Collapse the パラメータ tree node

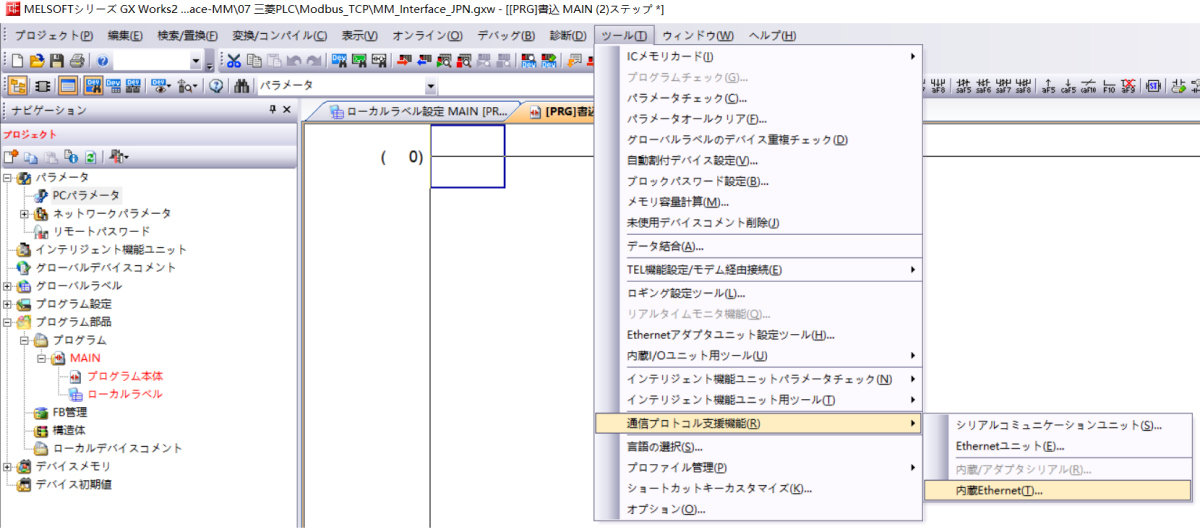[8, 177]
